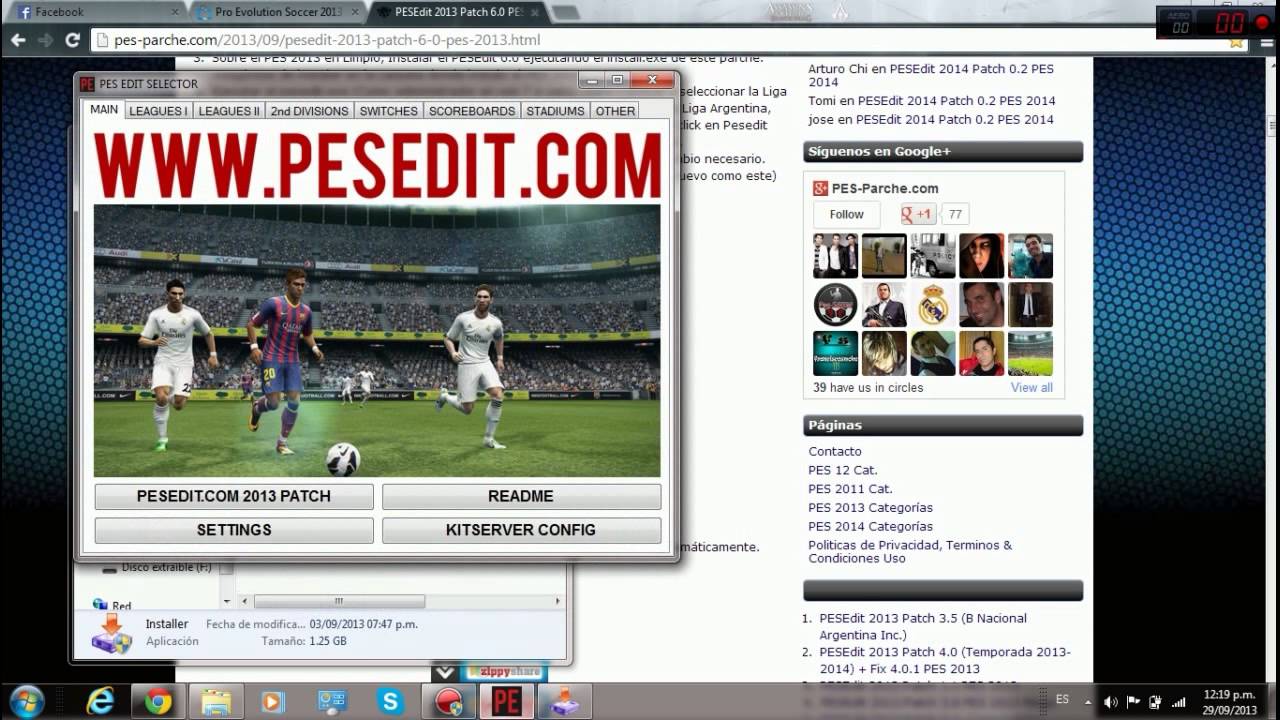Click the PE Edit Selector taskbar icon
This screenshot has height=720, width=1280.
pos(506,702)
